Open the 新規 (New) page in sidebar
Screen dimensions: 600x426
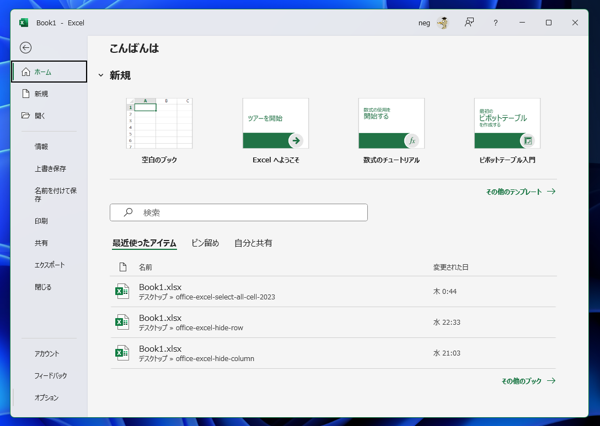click(49, 94)
